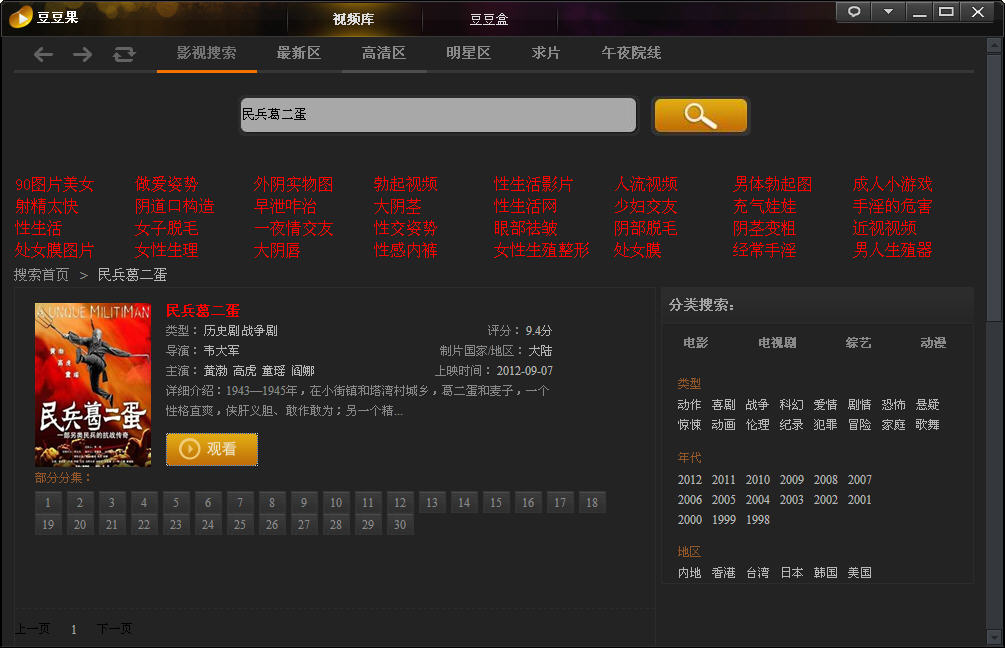Click the scrollbar down arrow

tap(993, 637)
